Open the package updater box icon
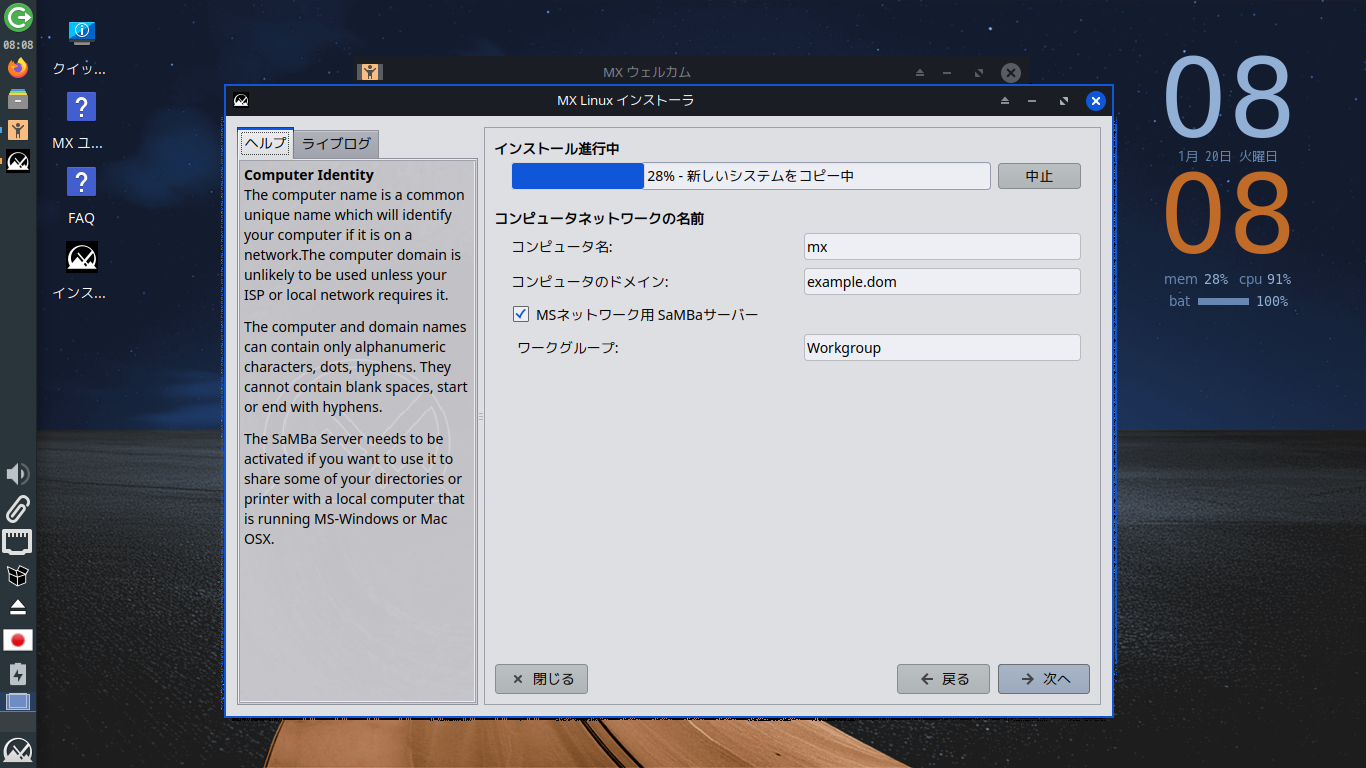Viewport: 1366px width, 768px height. click(x=18, y=575)
